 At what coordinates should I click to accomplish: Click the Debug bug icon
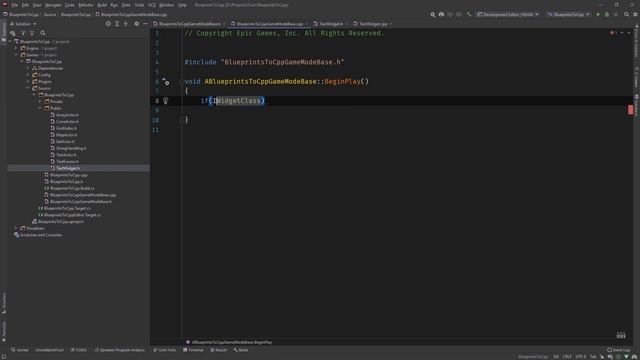(x=607, y=14)
